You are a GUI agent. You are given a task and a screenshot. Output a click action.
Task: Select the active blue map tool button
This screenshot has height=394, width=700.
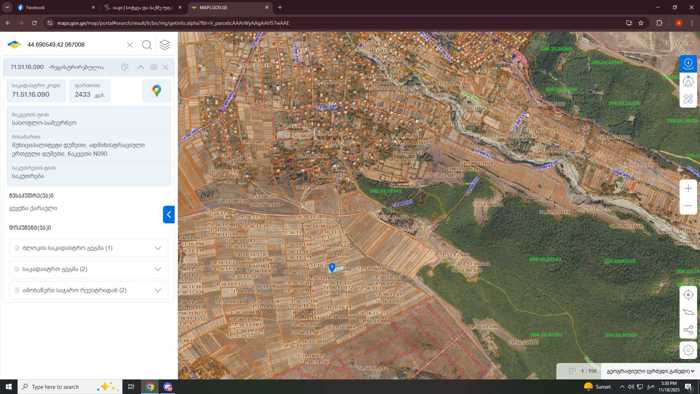[688, 63]
